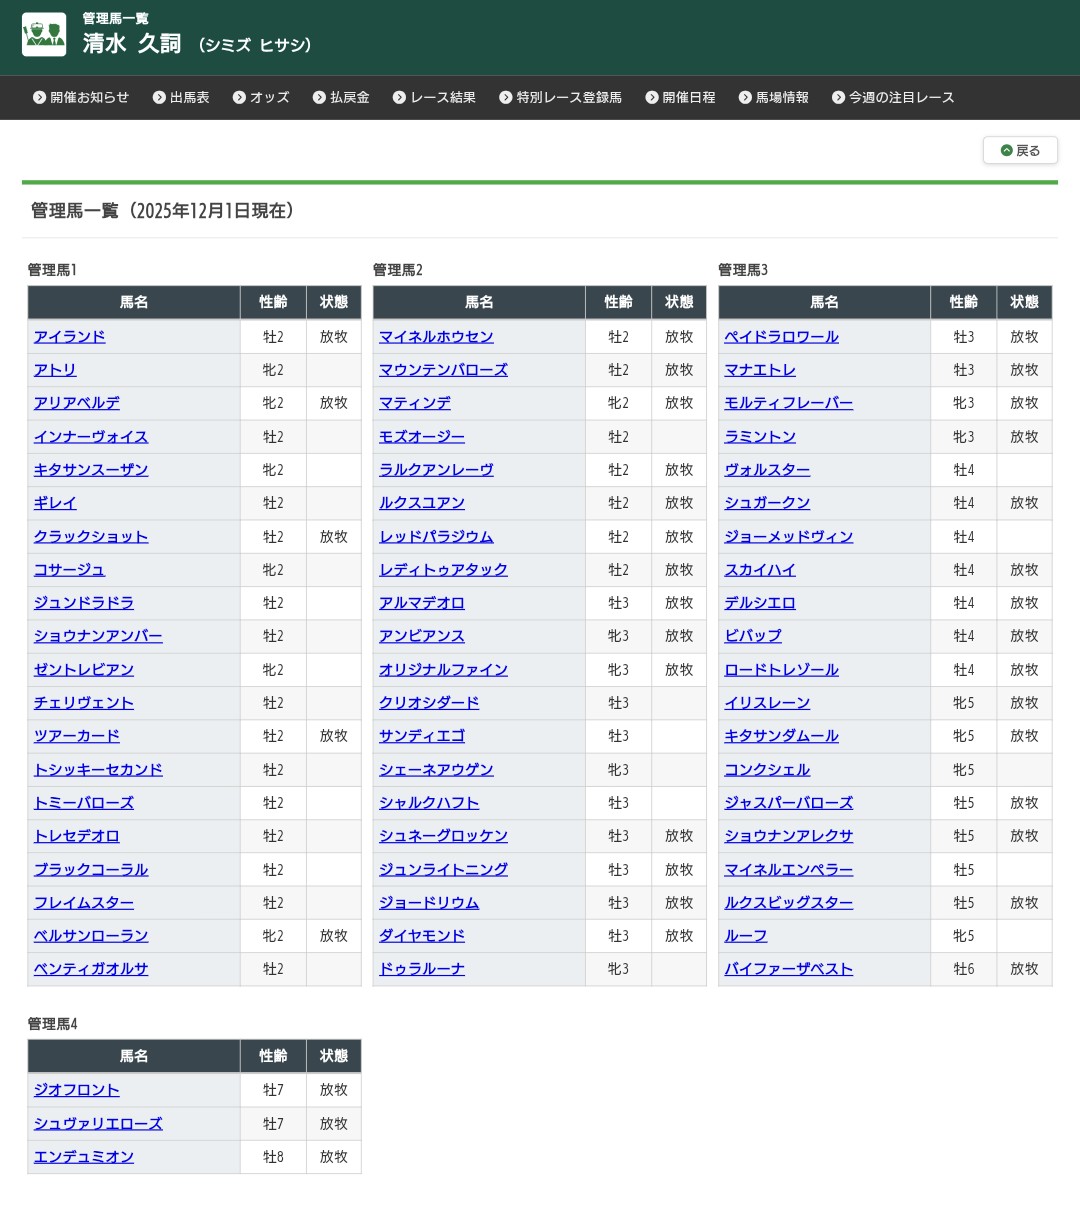Open 特別レース登録馬 menu item
The image size is (1080, 1214).
[x=560, y=97]
